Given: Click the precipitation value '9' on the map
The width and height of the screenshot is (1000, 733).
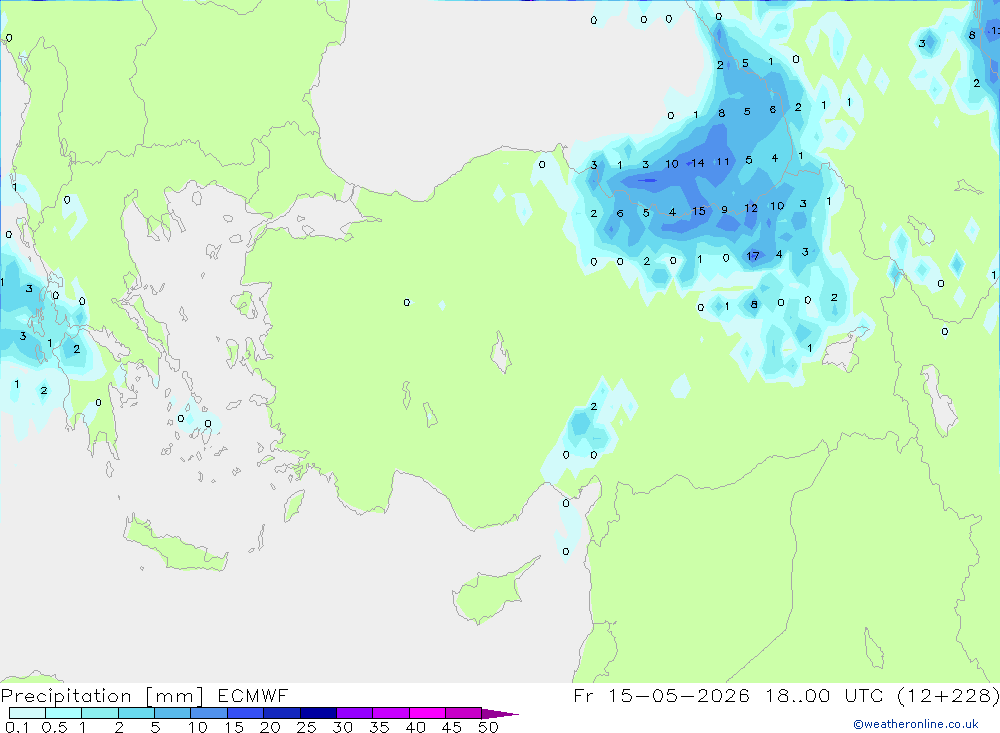Looking at the screenshot, I should 724,209.
